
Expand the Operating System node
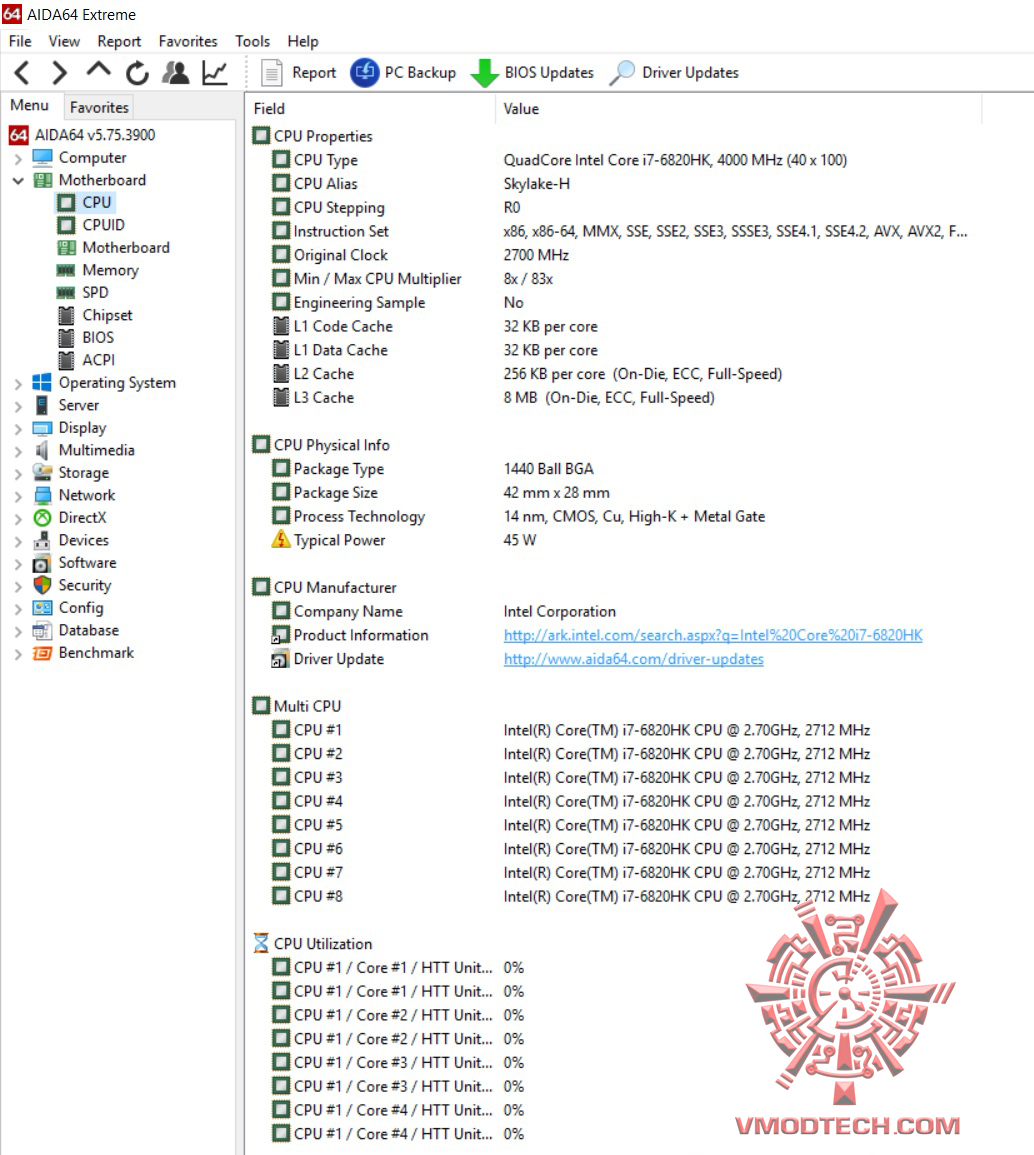coord(18,384)
